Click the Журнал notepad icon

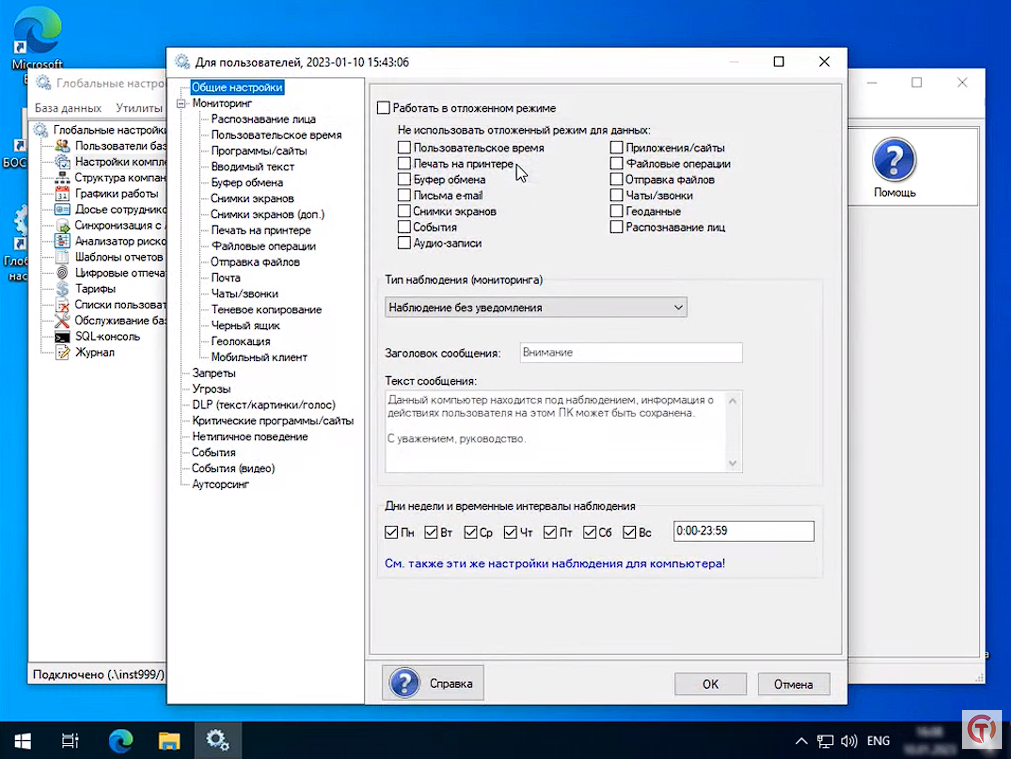click(x=63, y=352)
